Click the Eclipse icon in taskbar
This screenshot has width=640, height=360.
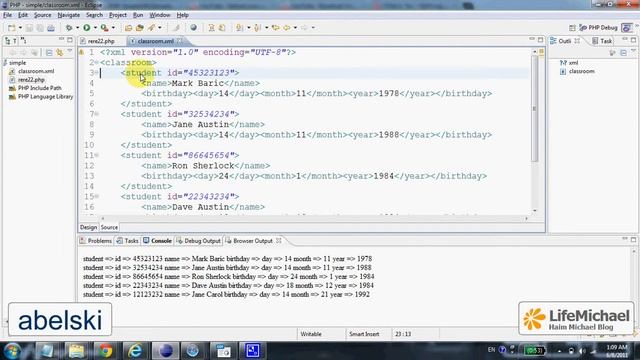coord(165,351)
